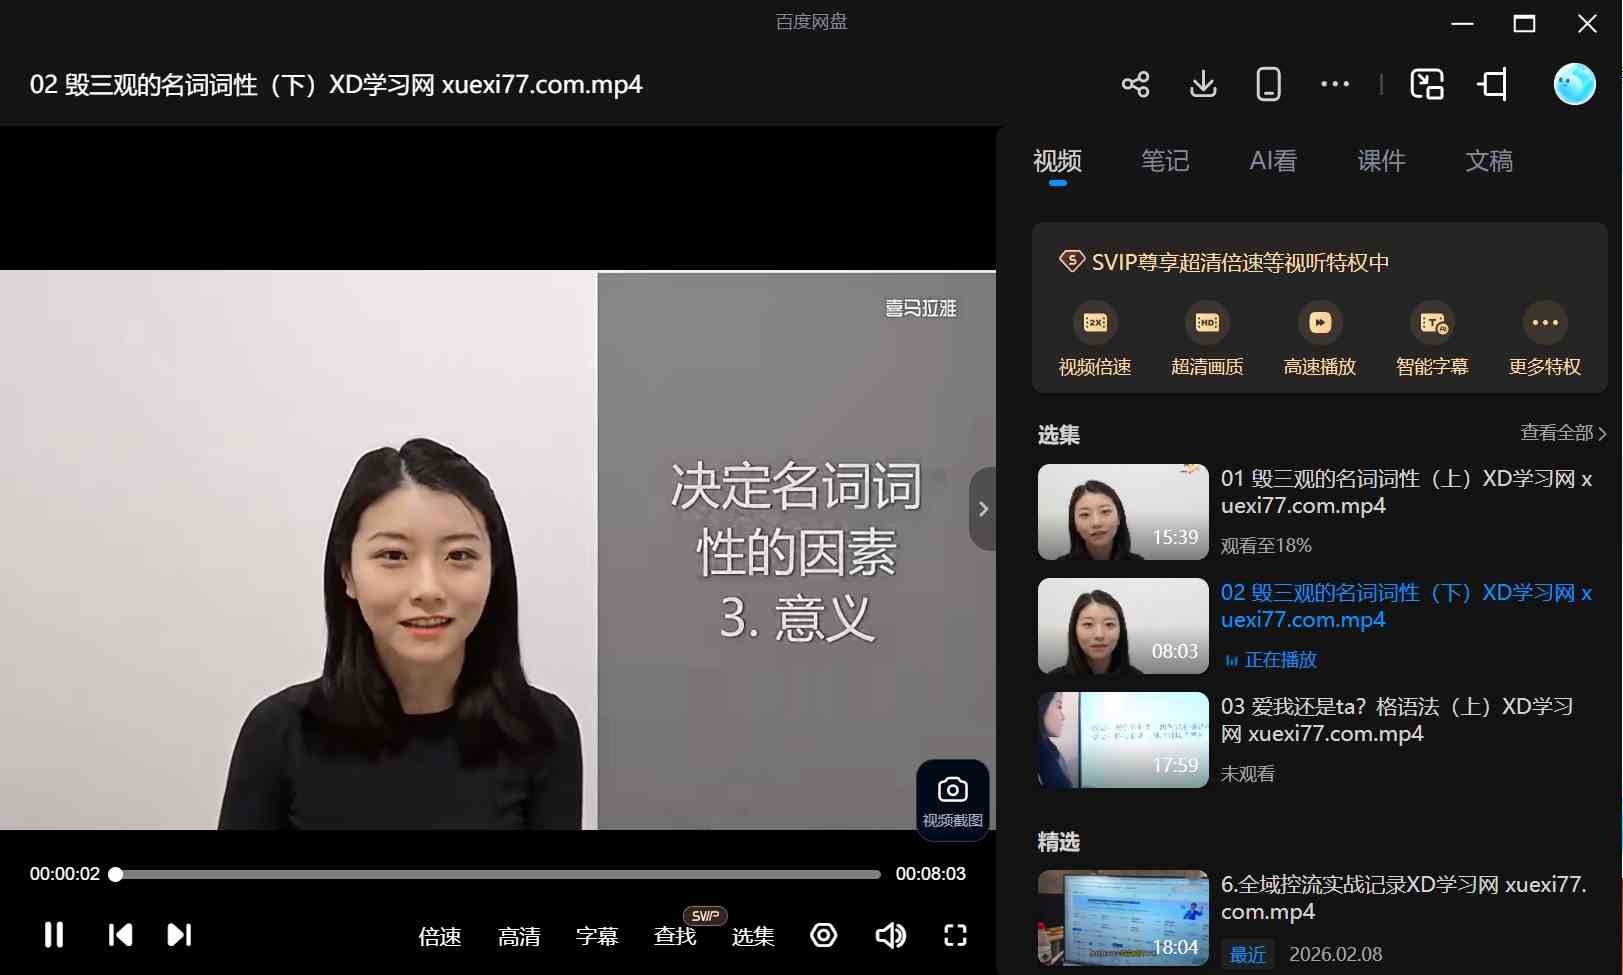1623x975 pixels.
Task: Download the current video file
Action: (x=1203, y=84)
